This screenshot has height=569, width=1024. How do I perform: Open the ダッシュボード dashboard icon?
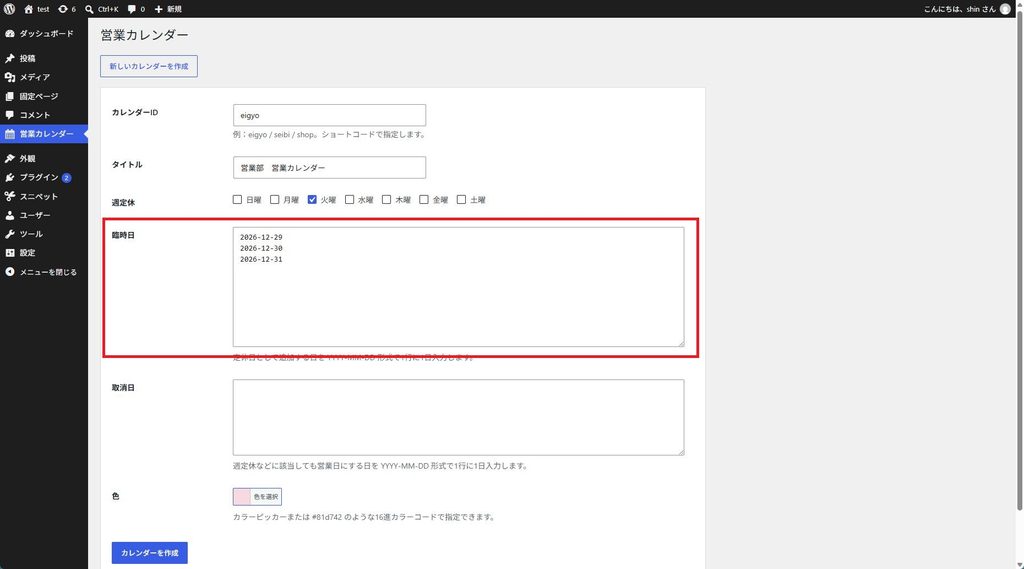10,33
